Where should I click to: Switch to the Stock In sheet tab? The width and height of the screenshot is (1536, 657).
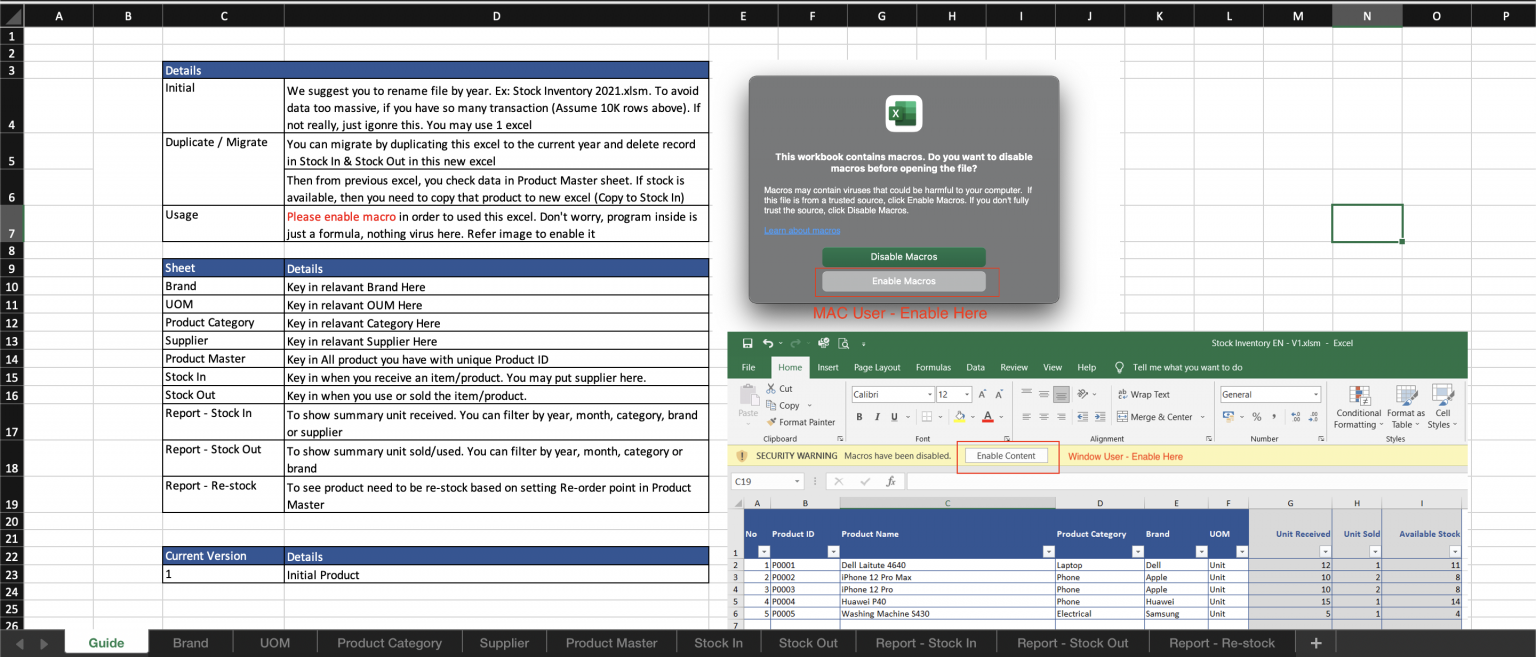[719, 642]
